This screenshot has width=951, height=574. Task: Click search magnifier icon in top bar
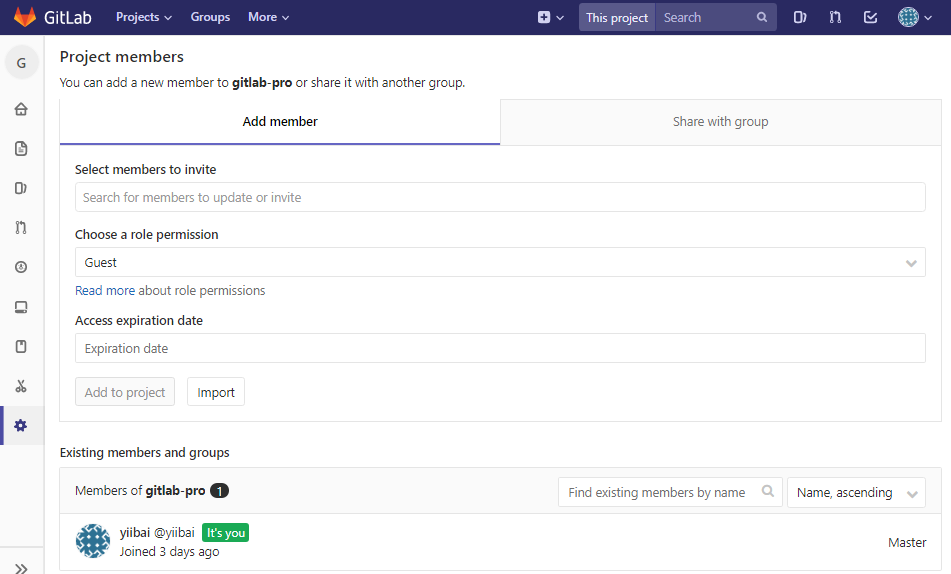tap(762, 18)
